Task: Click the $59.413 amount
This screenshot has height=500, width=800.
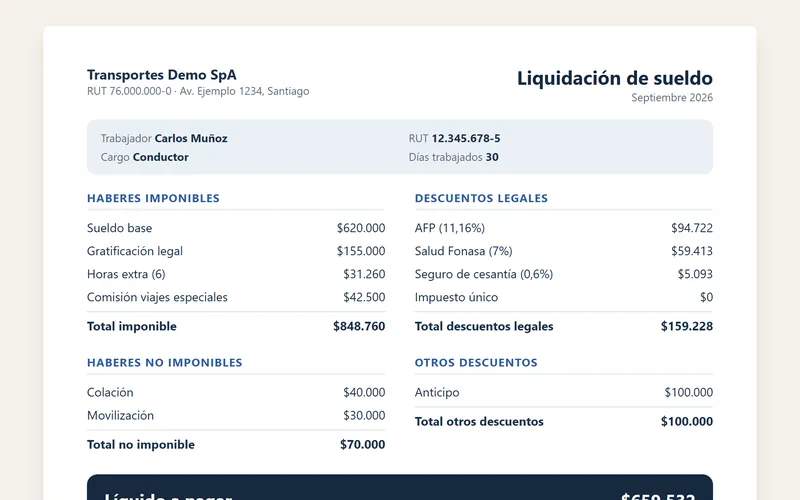Action: (x=692, y=251)
